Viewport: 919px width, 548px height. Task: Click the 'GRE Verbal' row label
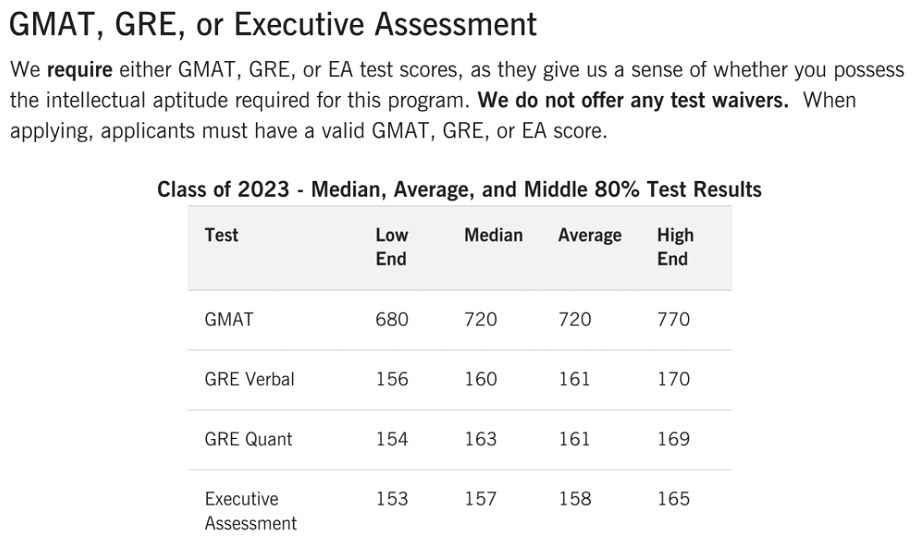coord(249,380)
